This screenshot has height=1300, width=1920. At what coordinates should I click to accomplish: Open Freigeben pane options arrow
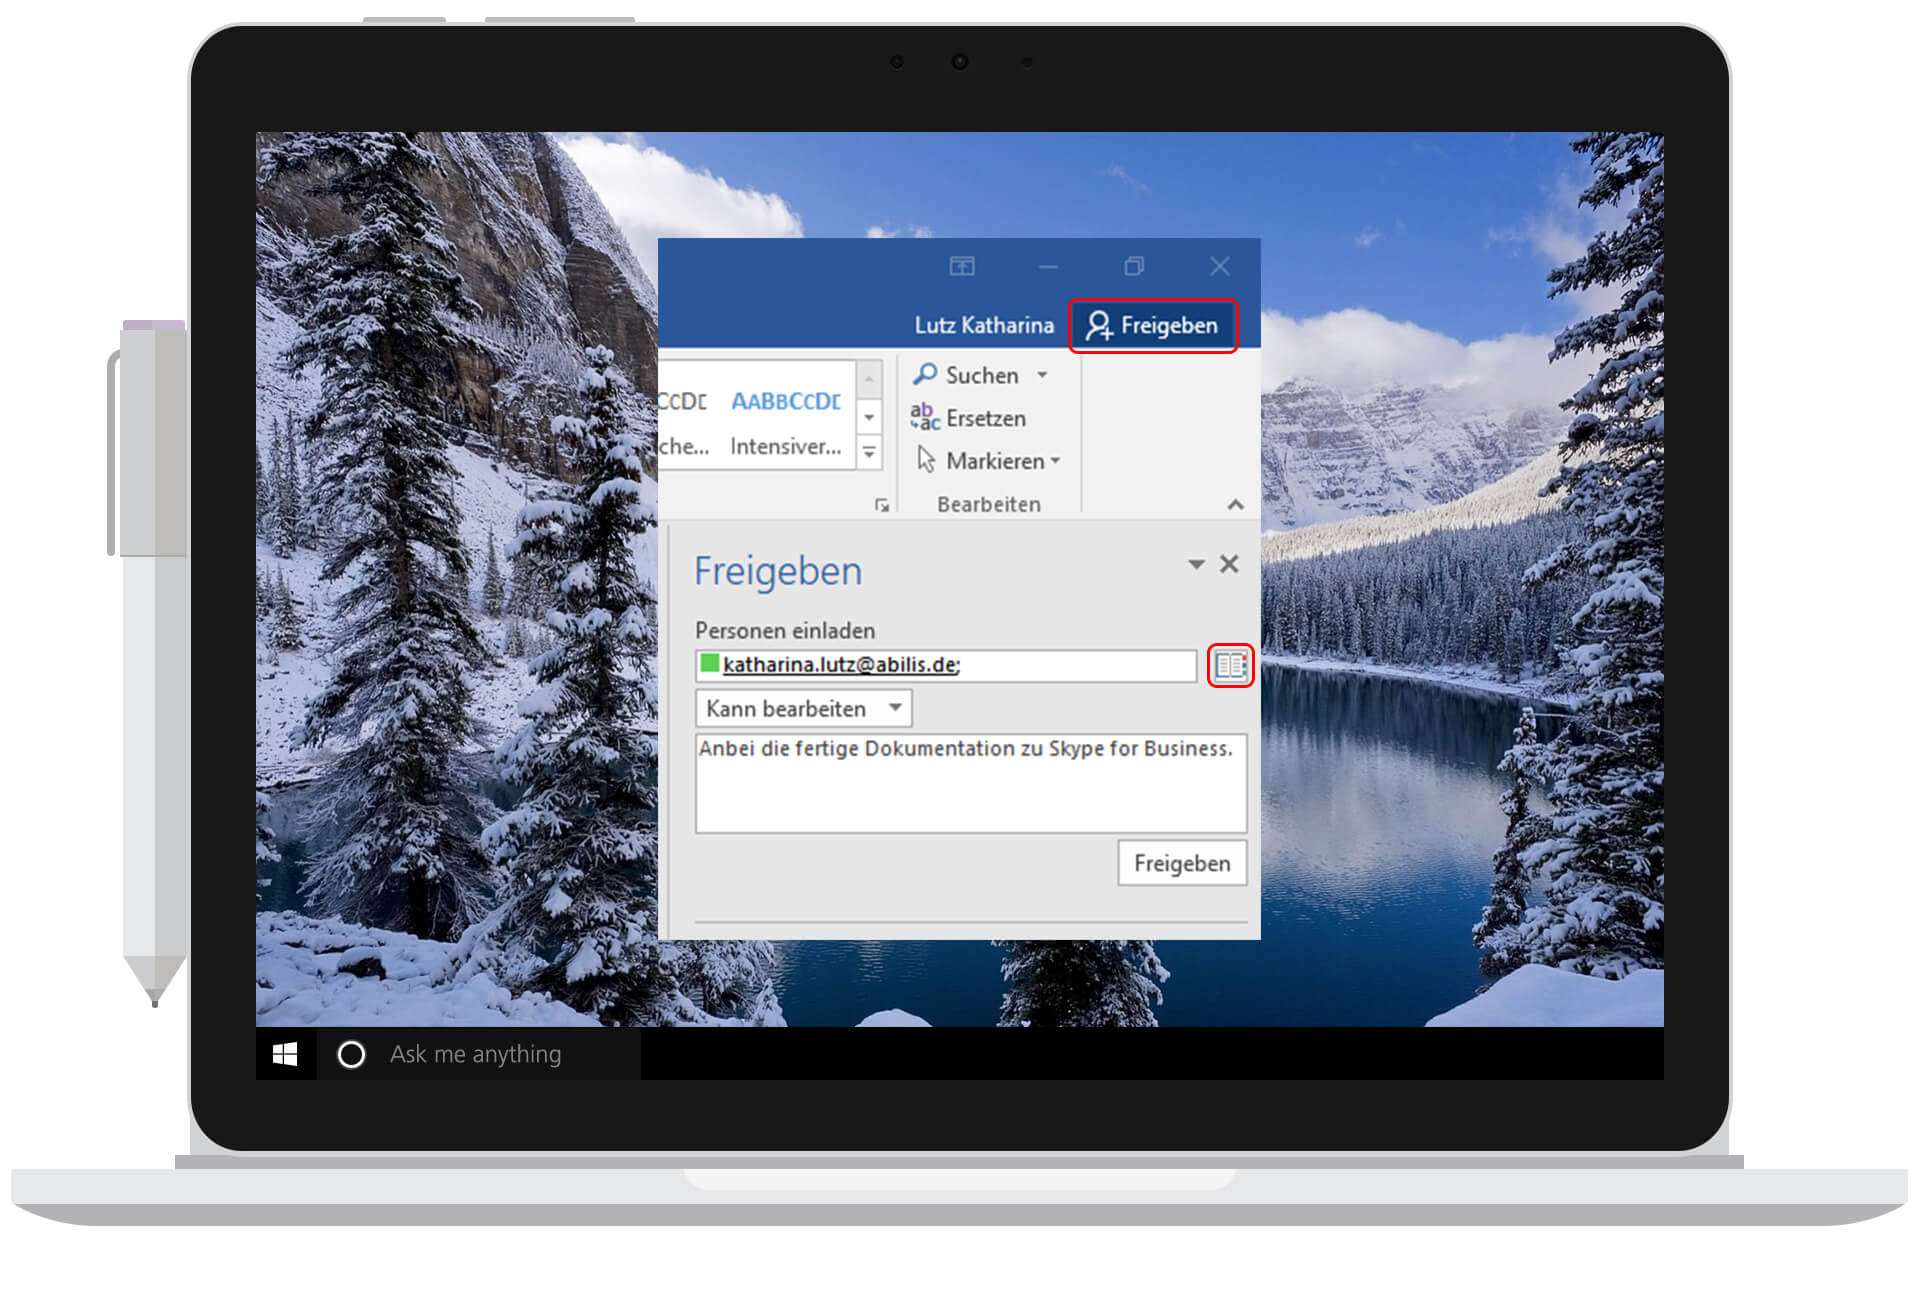point(1196,564)
